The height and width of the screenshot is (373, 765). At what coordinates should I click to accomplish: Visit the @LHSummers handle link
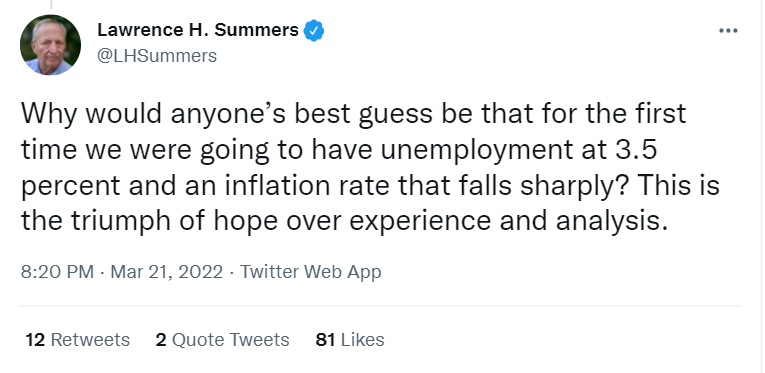[x=157, y=56]
